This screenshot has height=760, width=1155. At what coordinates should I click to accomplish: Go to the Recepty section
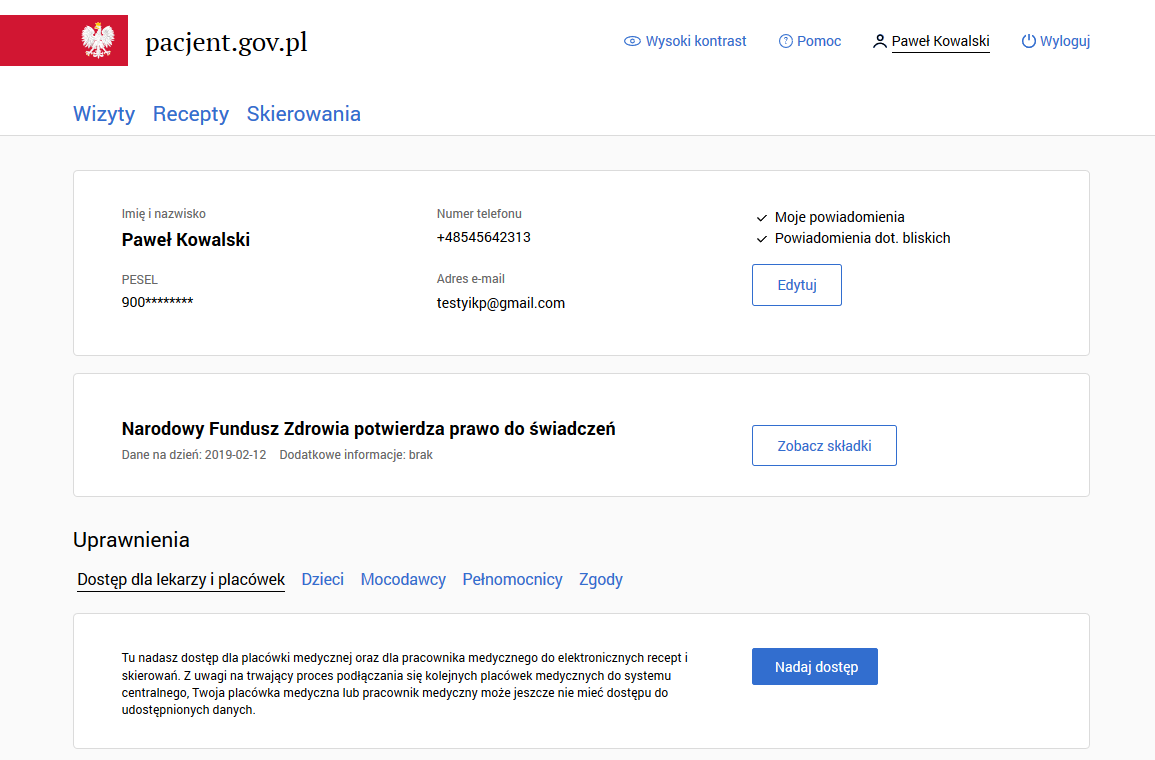[x=191, y=114]
